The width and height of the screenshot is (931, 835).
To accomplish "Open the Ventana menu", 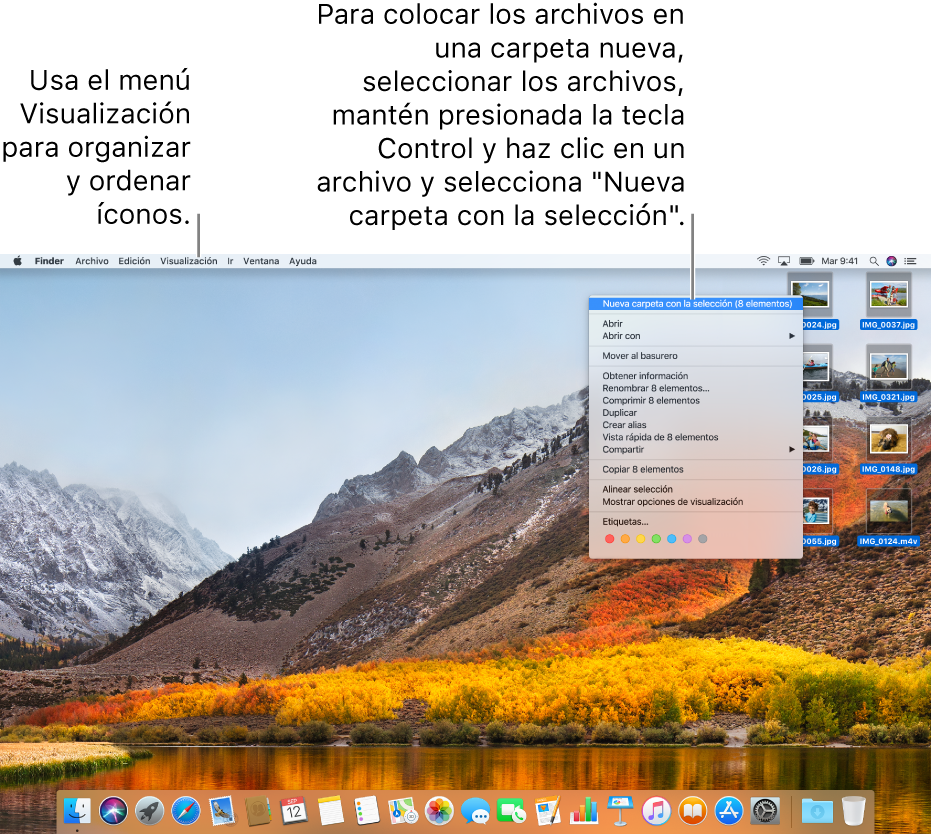I will point(261,261).
